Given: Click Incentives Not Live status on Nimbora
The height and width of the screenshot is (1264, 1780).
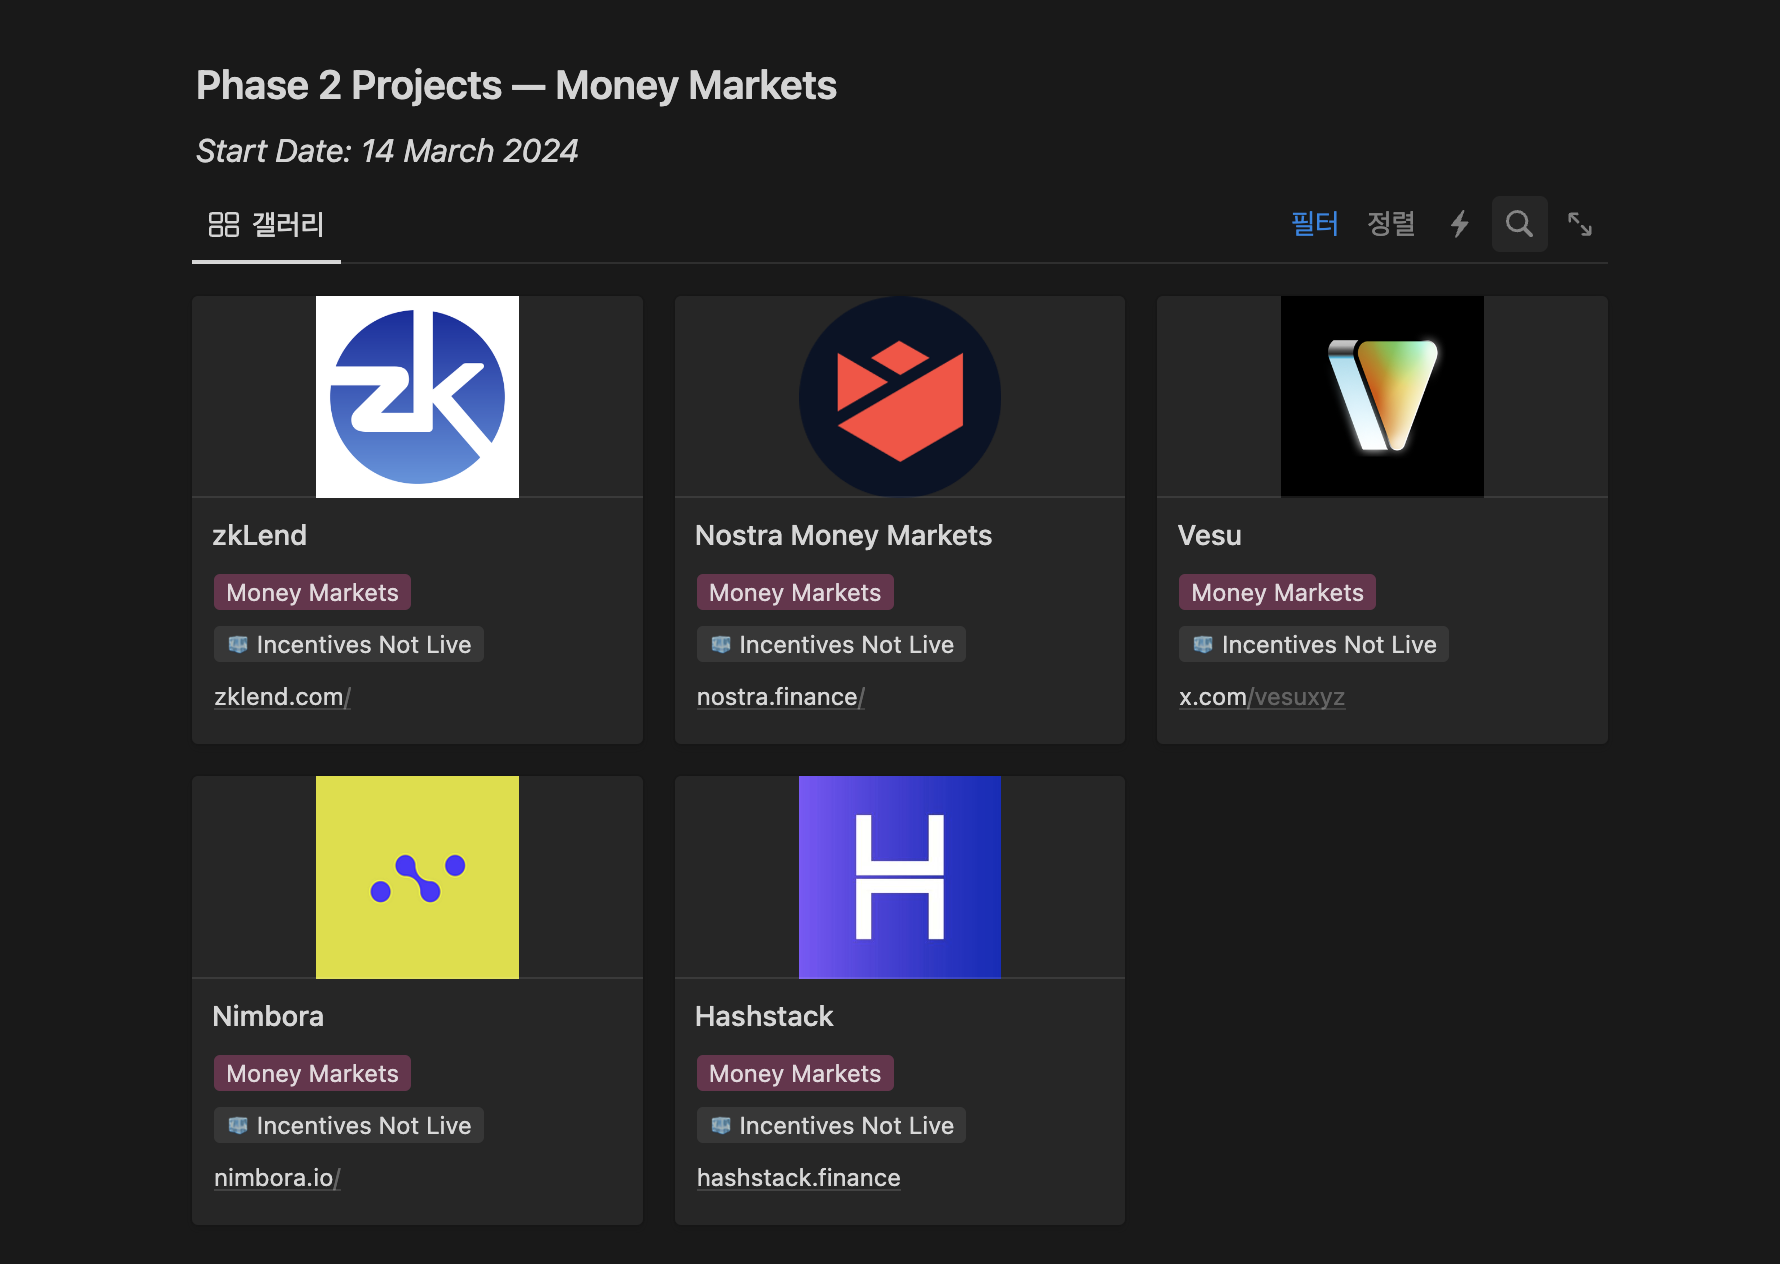Looking at the screenshot, I should 349,1125.
